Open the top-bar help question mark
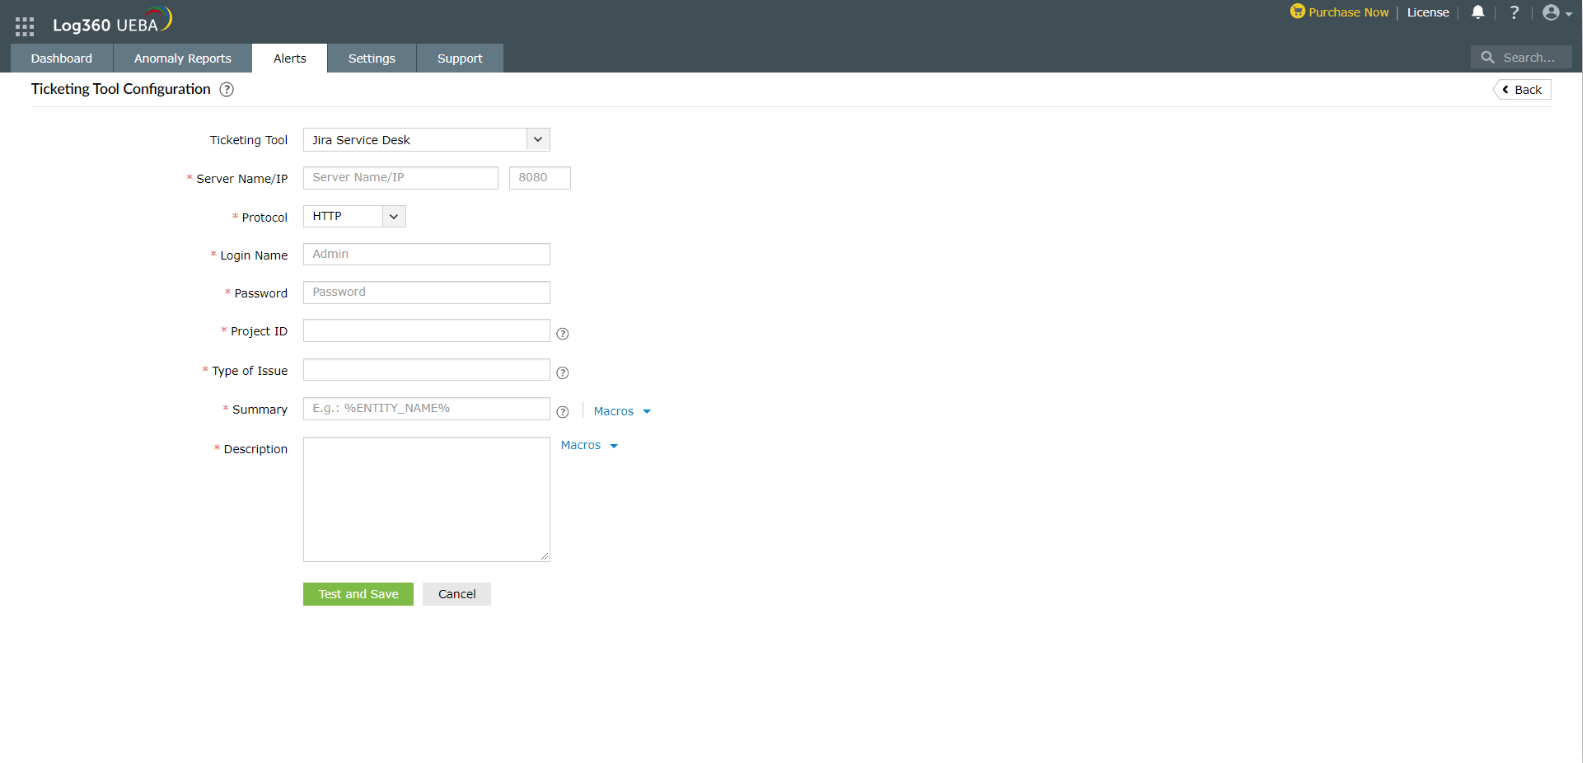Screen dimensions: 1583x763 [x=1514, y=12]
